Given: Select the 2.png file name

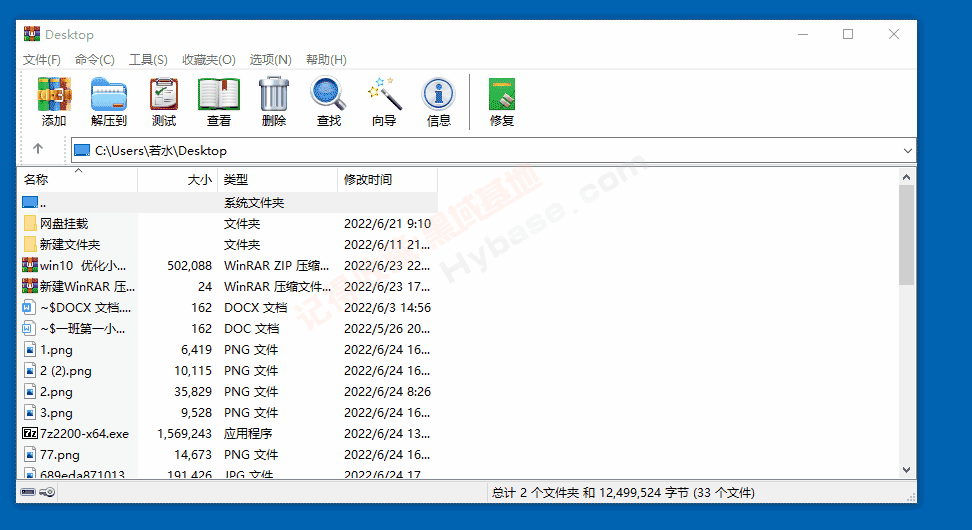Looking at the screenshot, I should pos(56,392).
